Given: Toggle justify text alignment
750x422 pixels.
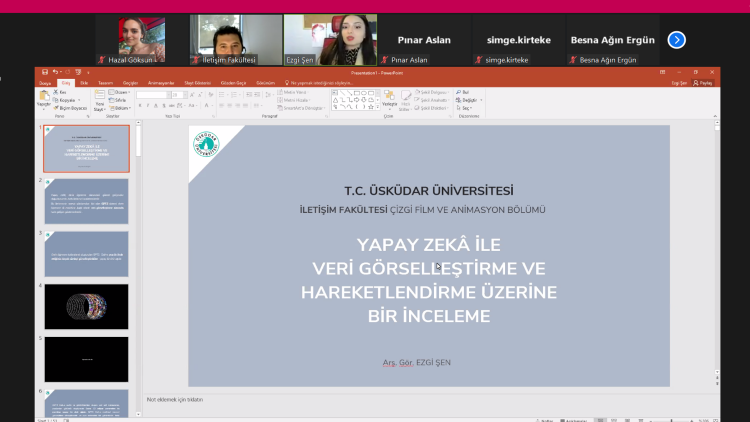Looking at the screenshot, I should tap(246, 105).
